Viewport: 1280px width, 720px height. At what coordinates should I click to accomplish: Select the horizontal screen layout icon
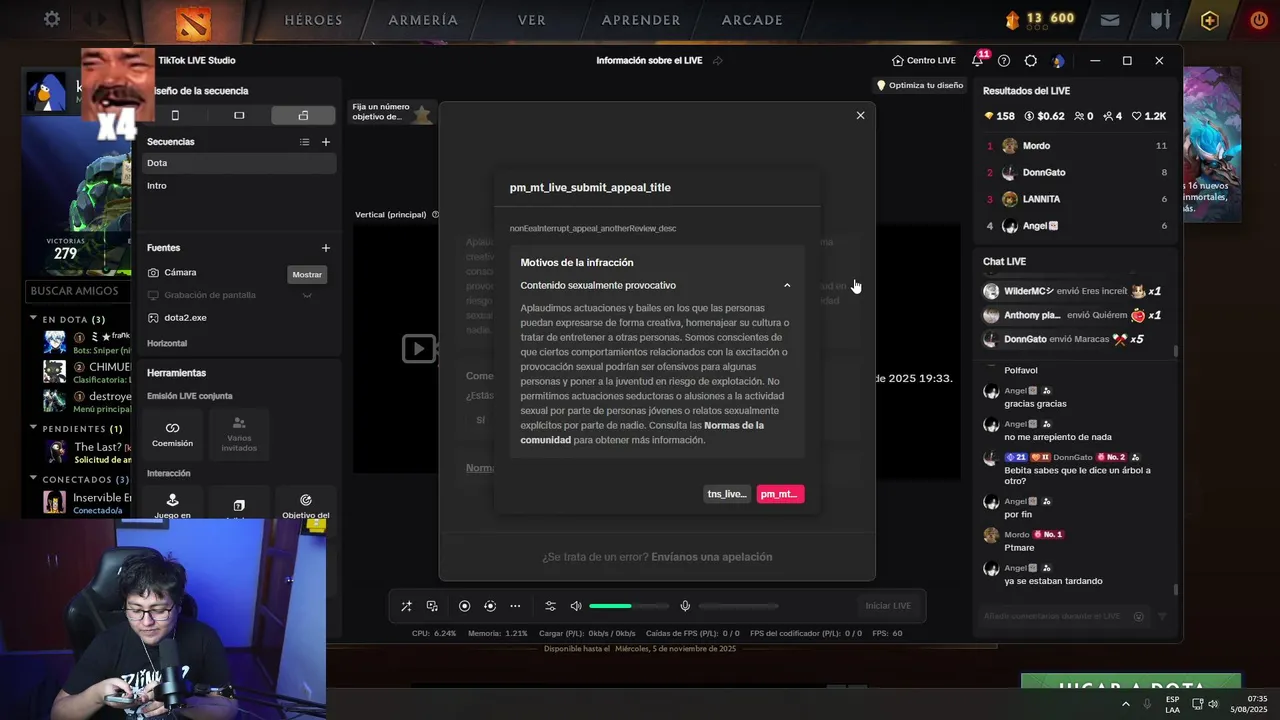[239, 115]
